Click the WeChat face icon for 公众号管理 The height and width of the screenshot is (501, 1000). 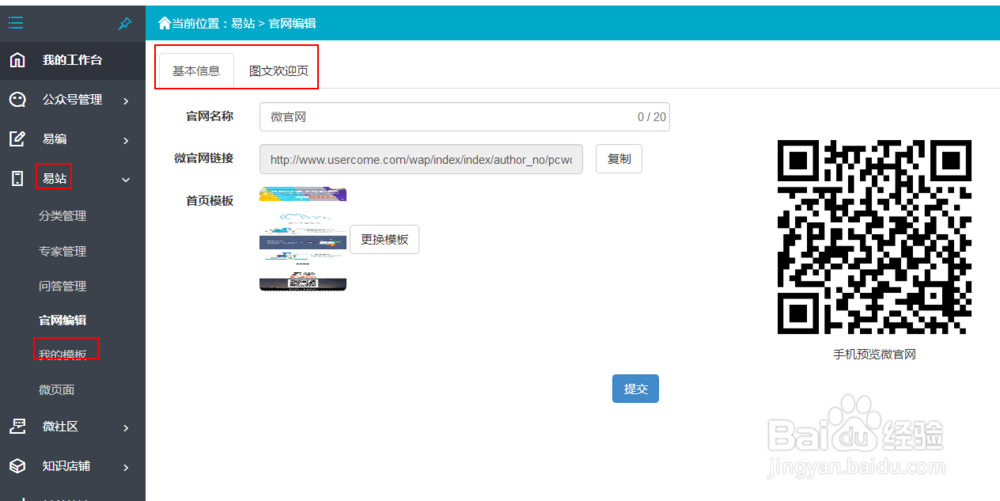click(17, 99)
